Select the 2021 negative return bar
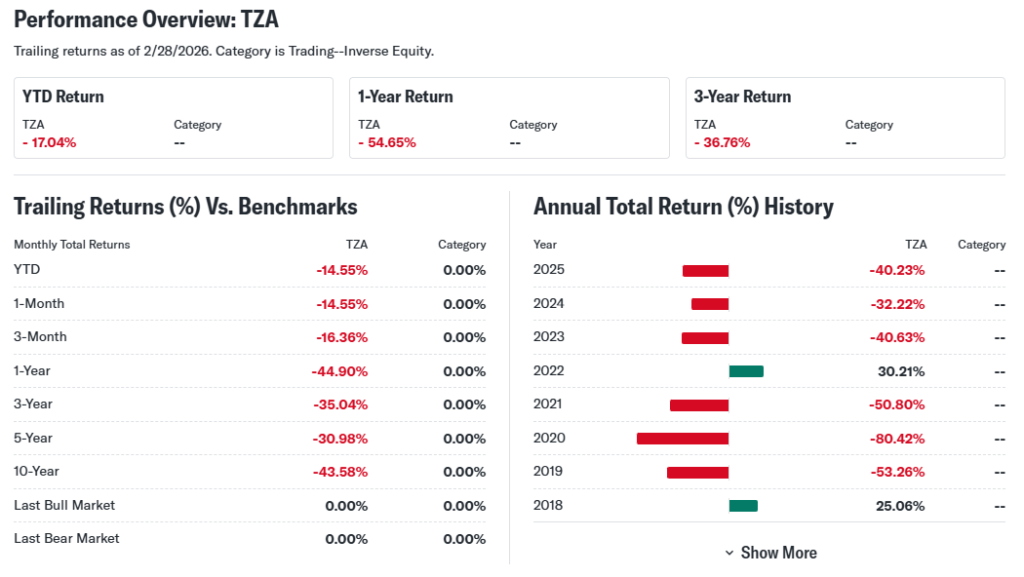The width and height of the screenshot is (1024, 577). click(x=699, y=405)
